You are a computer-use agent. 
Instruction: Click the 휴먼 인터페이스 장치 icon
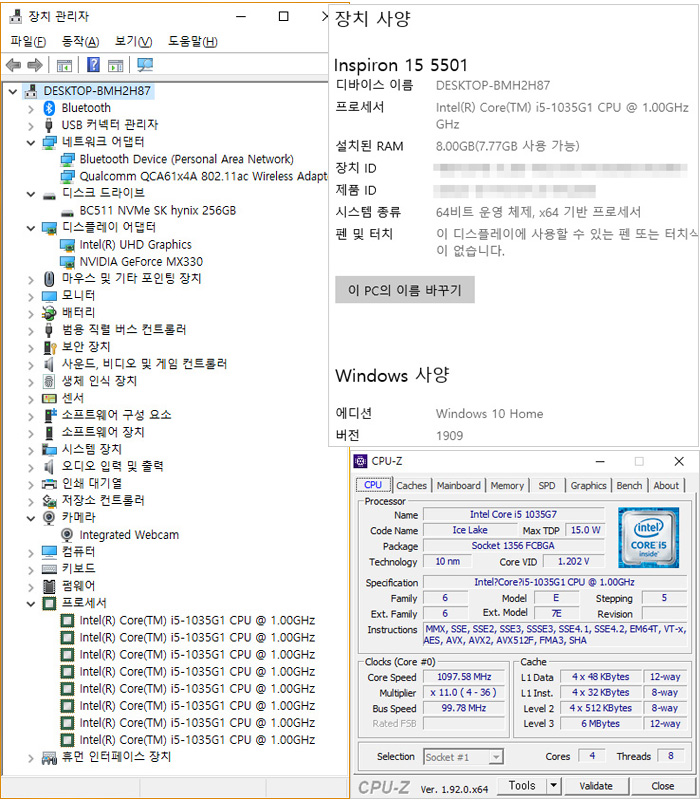(x=49, y=757)
